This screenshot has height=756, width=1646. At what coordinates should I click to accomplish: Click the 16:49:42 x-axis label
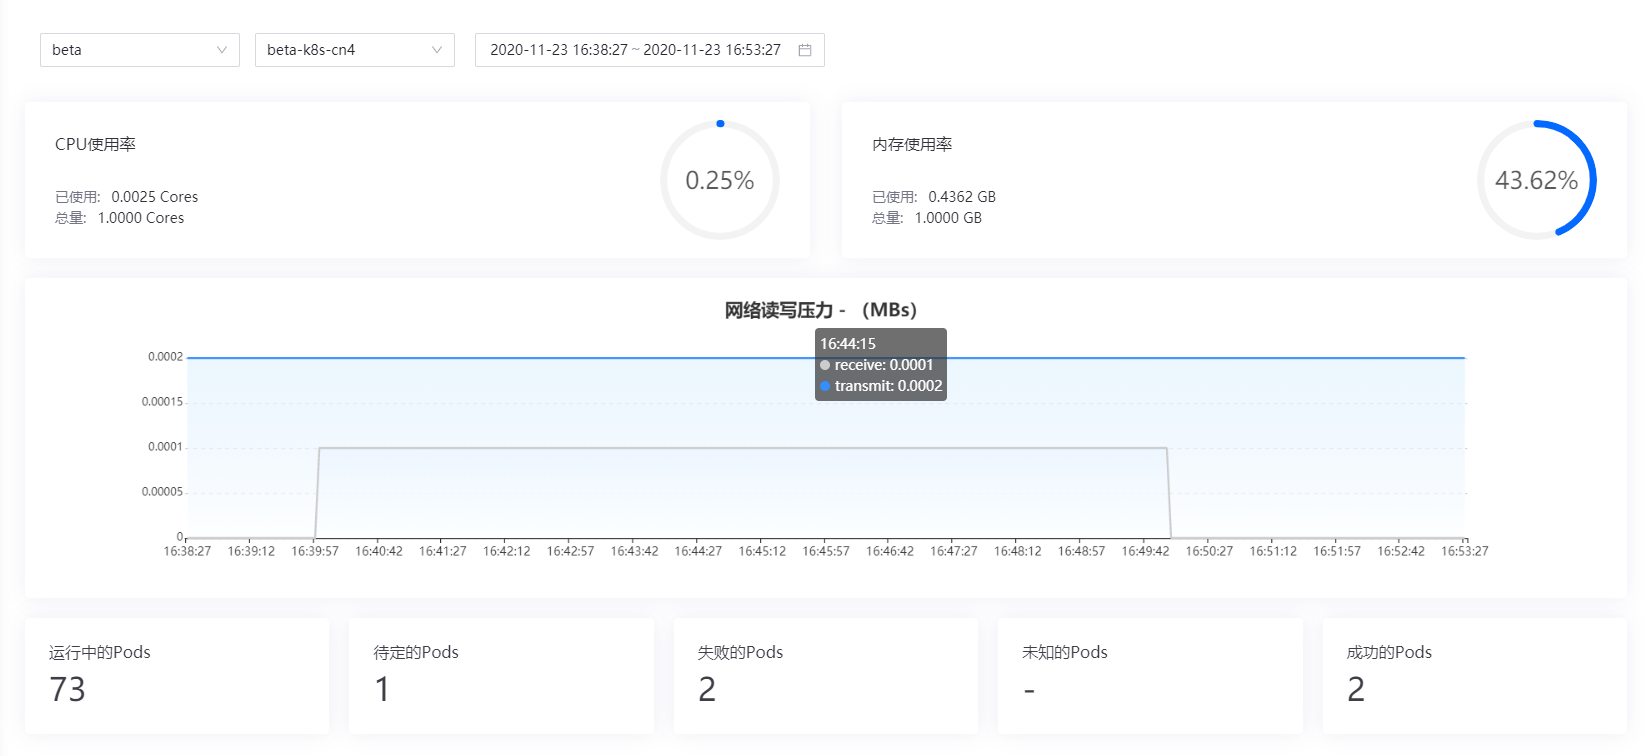tap(1145, 551)
